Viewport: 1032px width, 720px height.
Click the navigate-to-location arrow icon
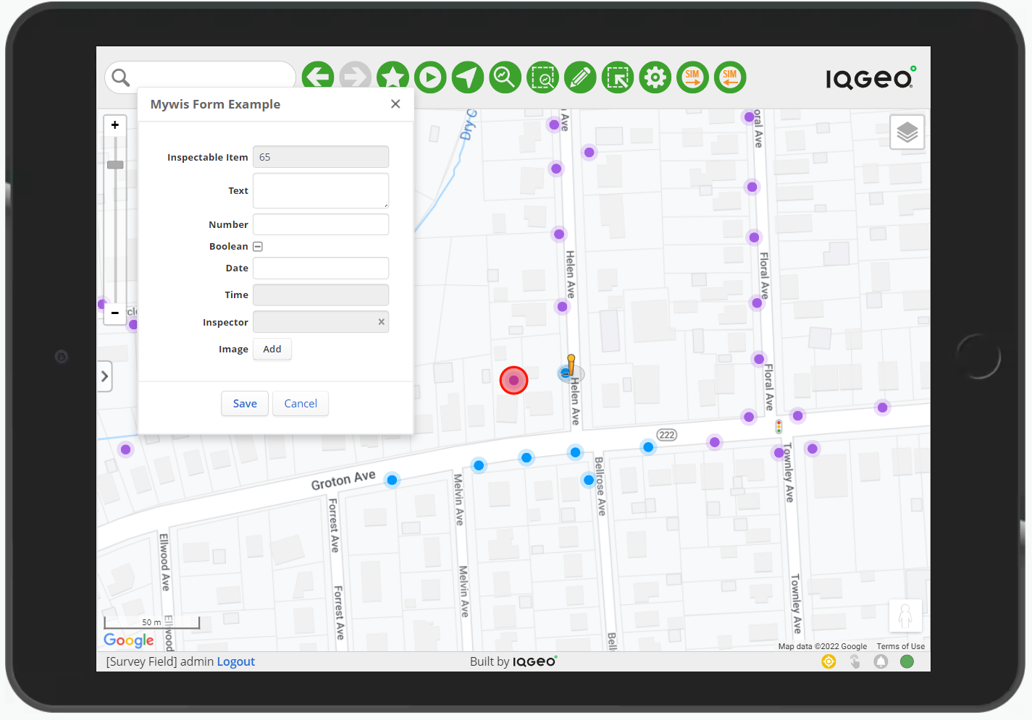(x=467, y=77)
